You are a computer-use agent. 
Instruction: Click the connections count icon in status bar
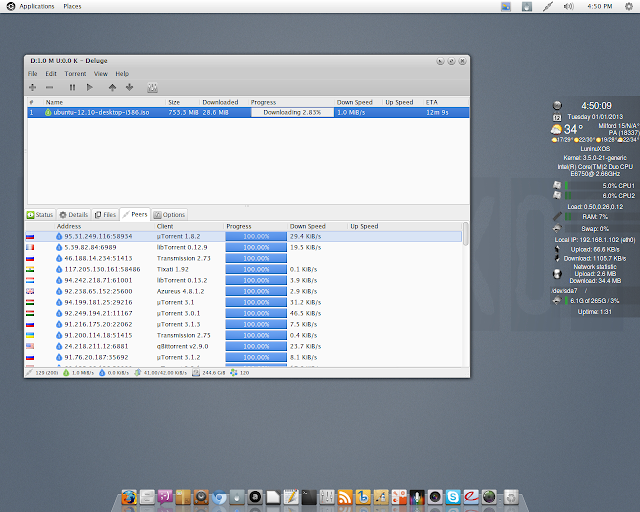click(x=29, y=373)
